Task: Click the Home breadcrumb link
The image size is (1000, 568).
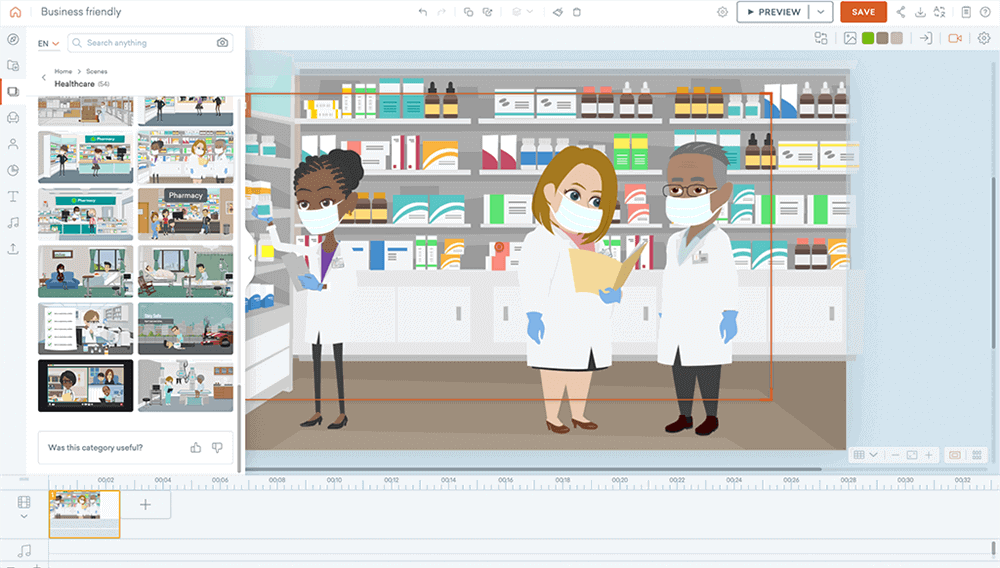Action: [63, 71]
